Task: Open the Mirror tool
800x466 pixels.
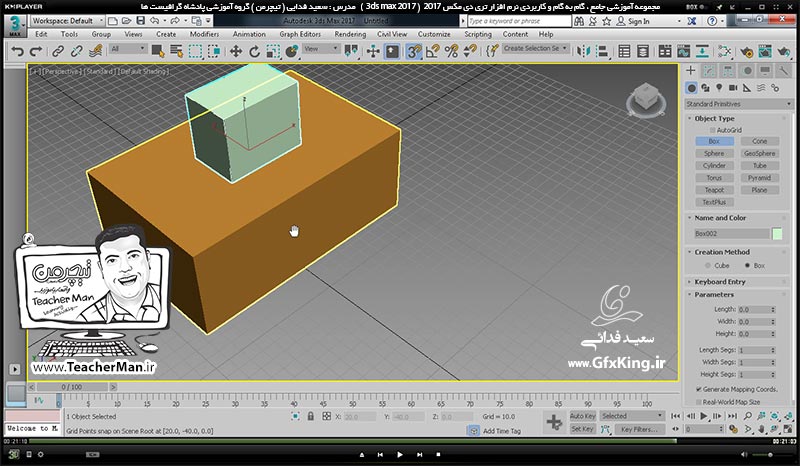Action: click(x=583, y=51)
